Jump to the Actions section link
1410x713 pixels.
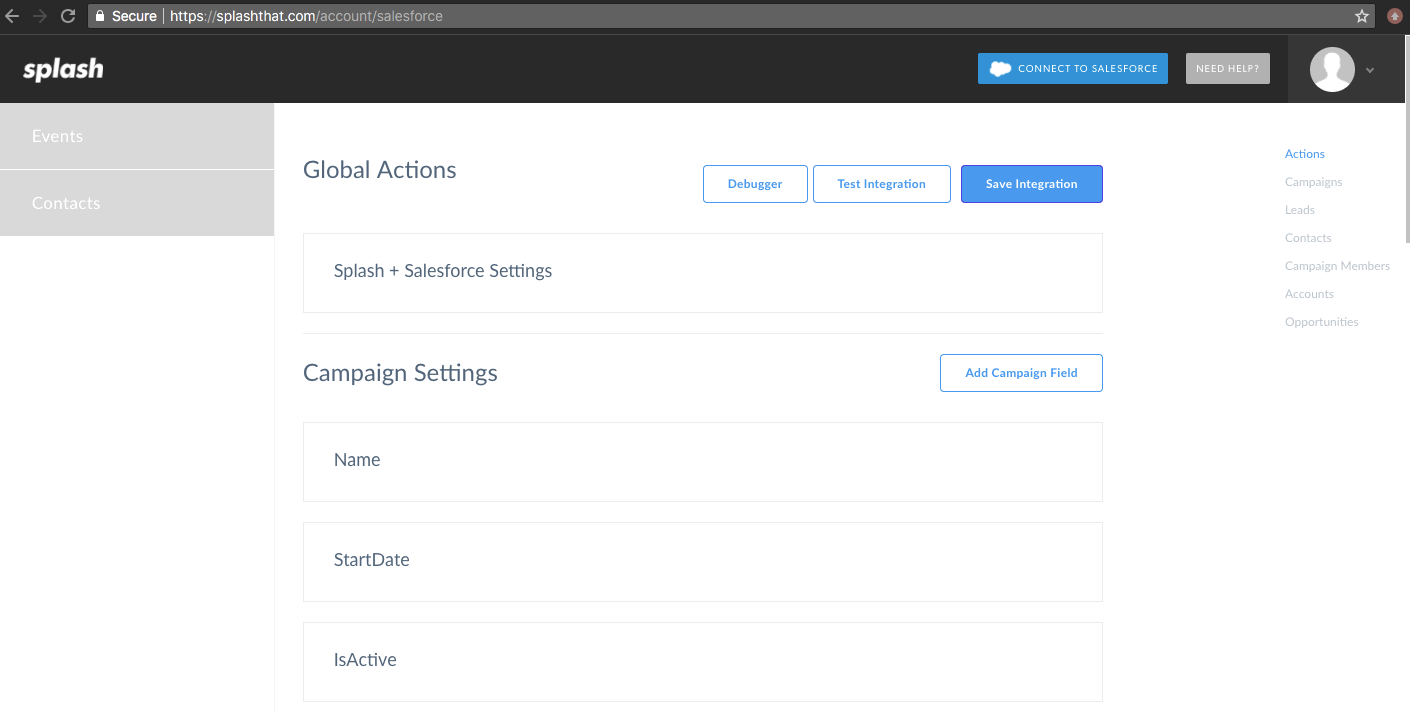[1304, 154]
